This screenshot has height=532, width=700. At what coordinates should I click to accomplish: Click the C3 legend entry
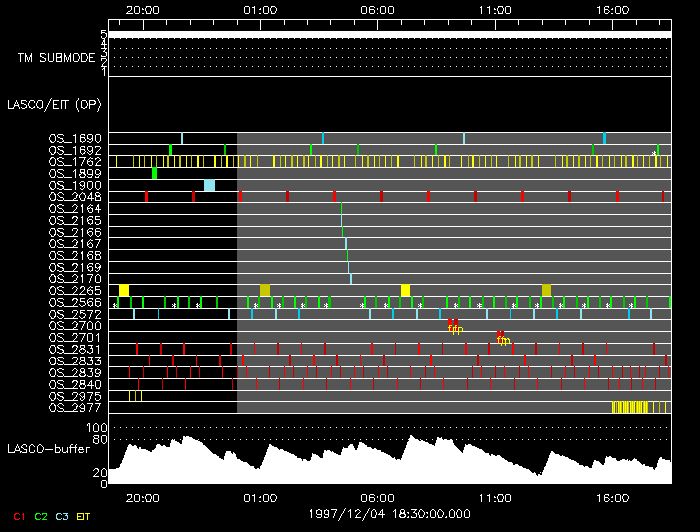[x=62, y=516]
